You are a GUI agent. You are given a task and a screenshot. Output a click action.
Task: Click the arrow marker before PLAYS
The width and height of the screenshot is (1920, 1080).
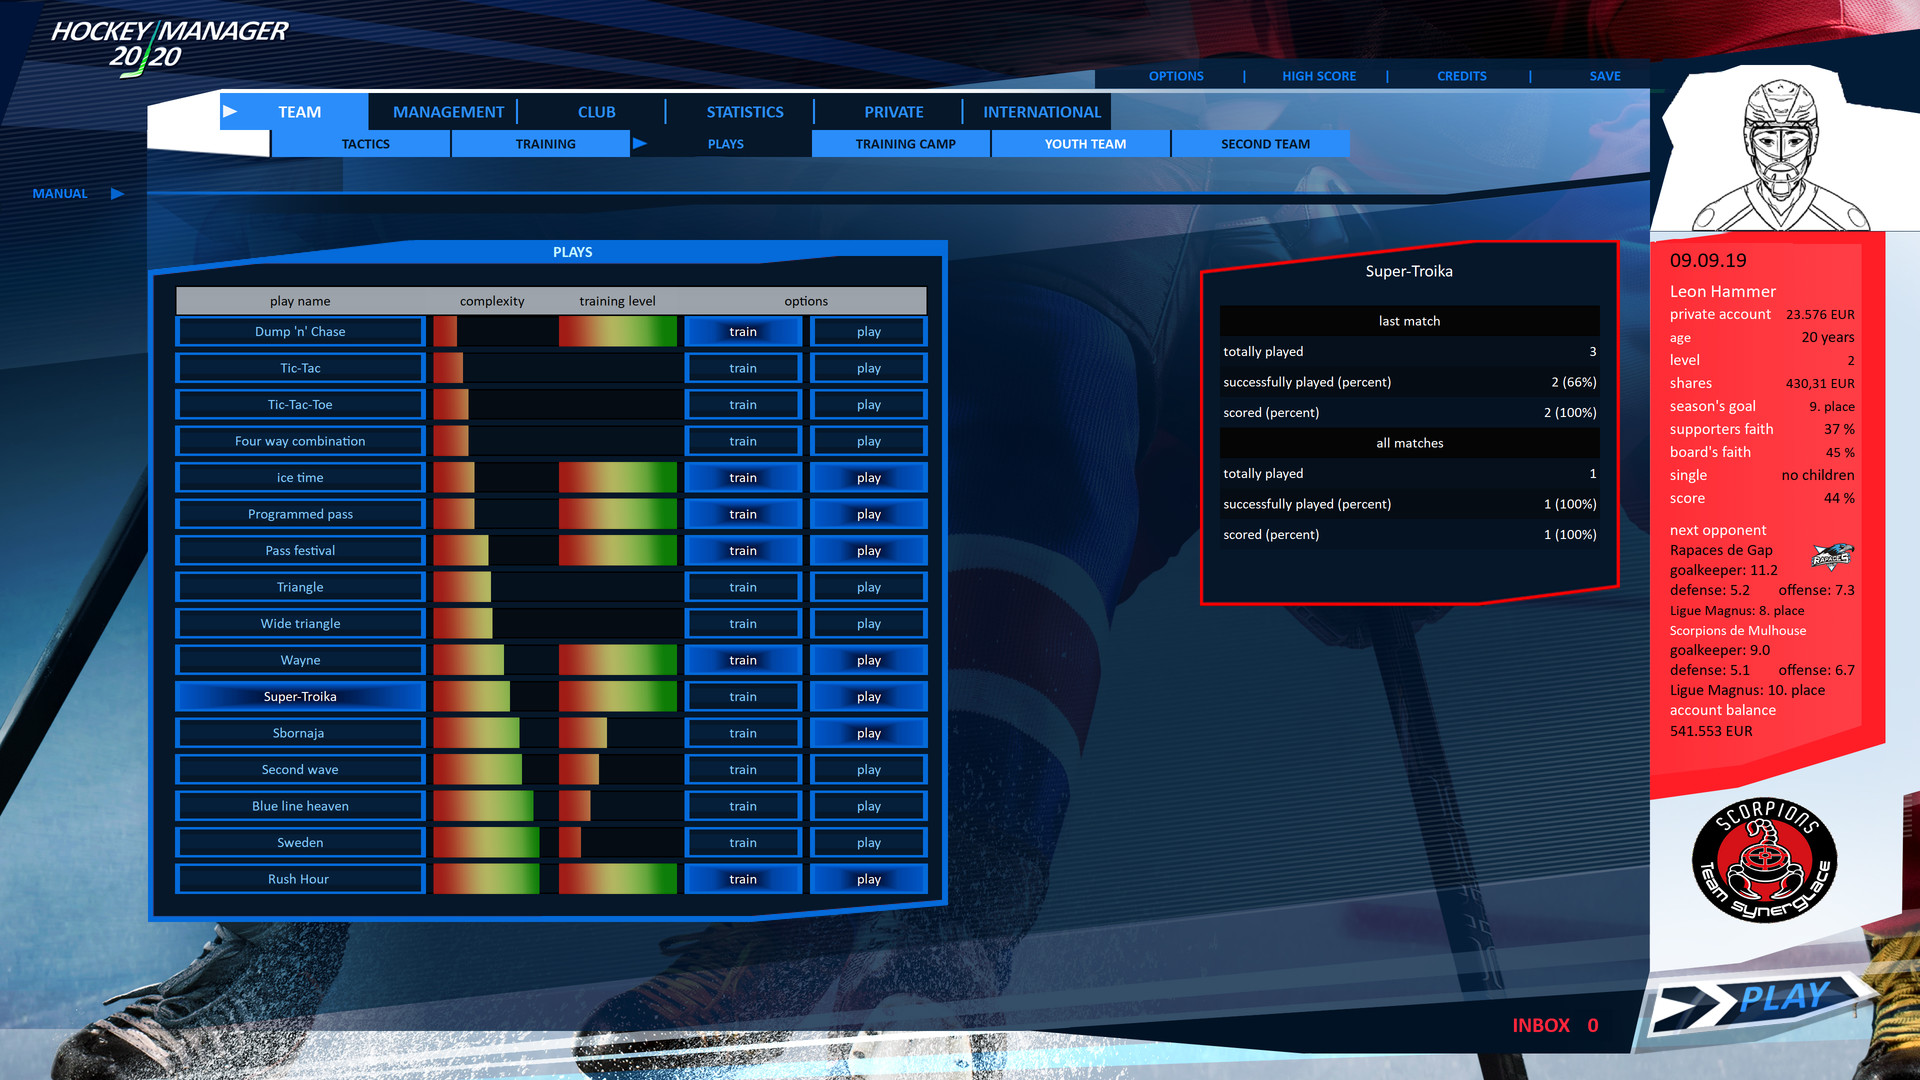tap(640, 144)
